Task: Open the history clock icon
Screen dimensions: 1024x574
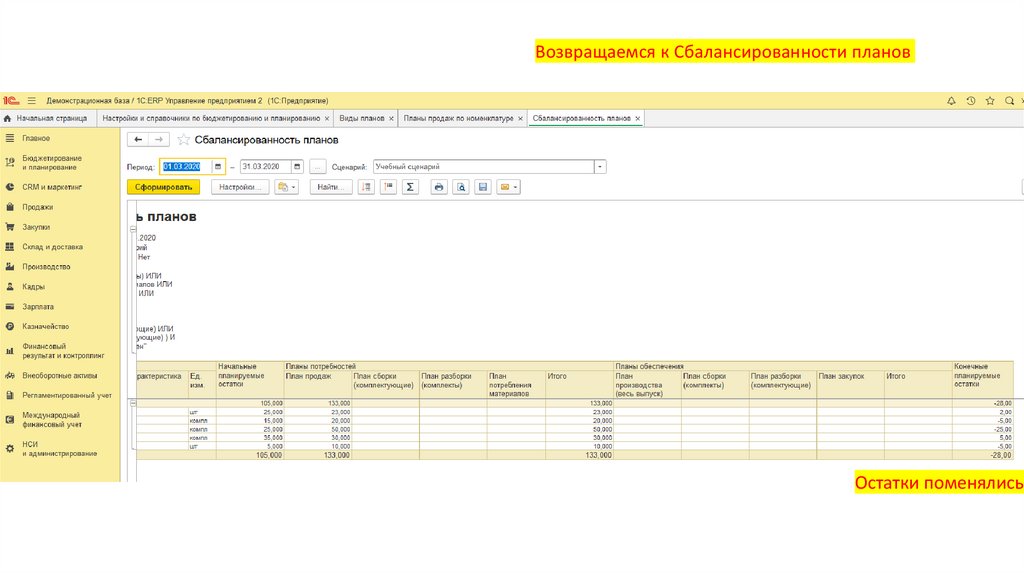Action: coord(970,101)
